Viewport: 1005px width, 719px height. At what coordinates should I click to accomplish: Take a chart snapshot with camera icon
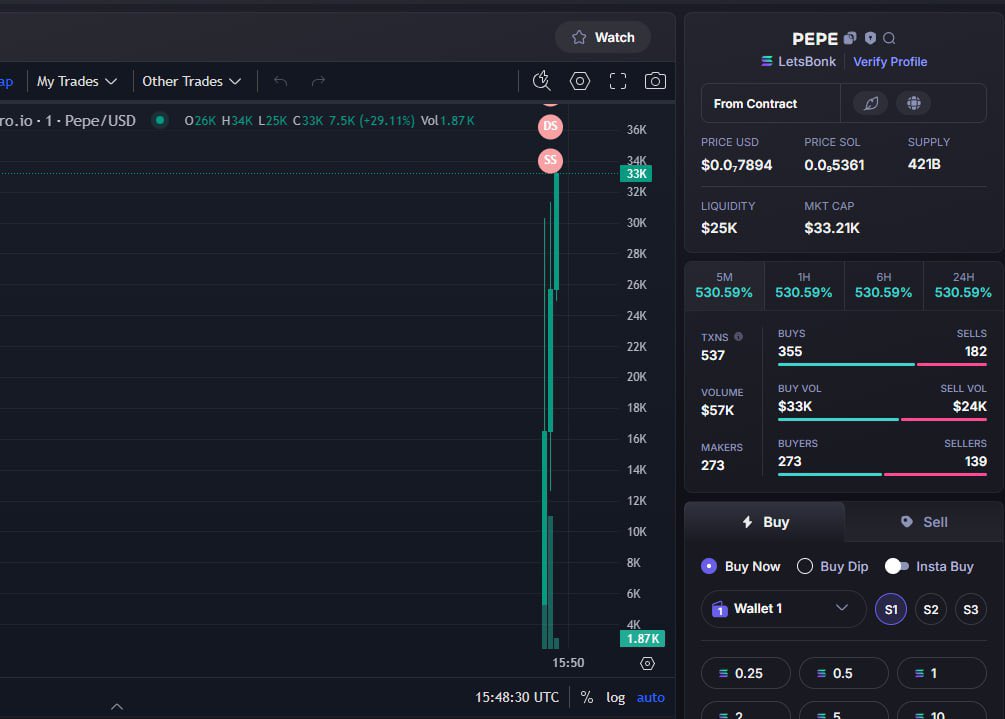655,81
